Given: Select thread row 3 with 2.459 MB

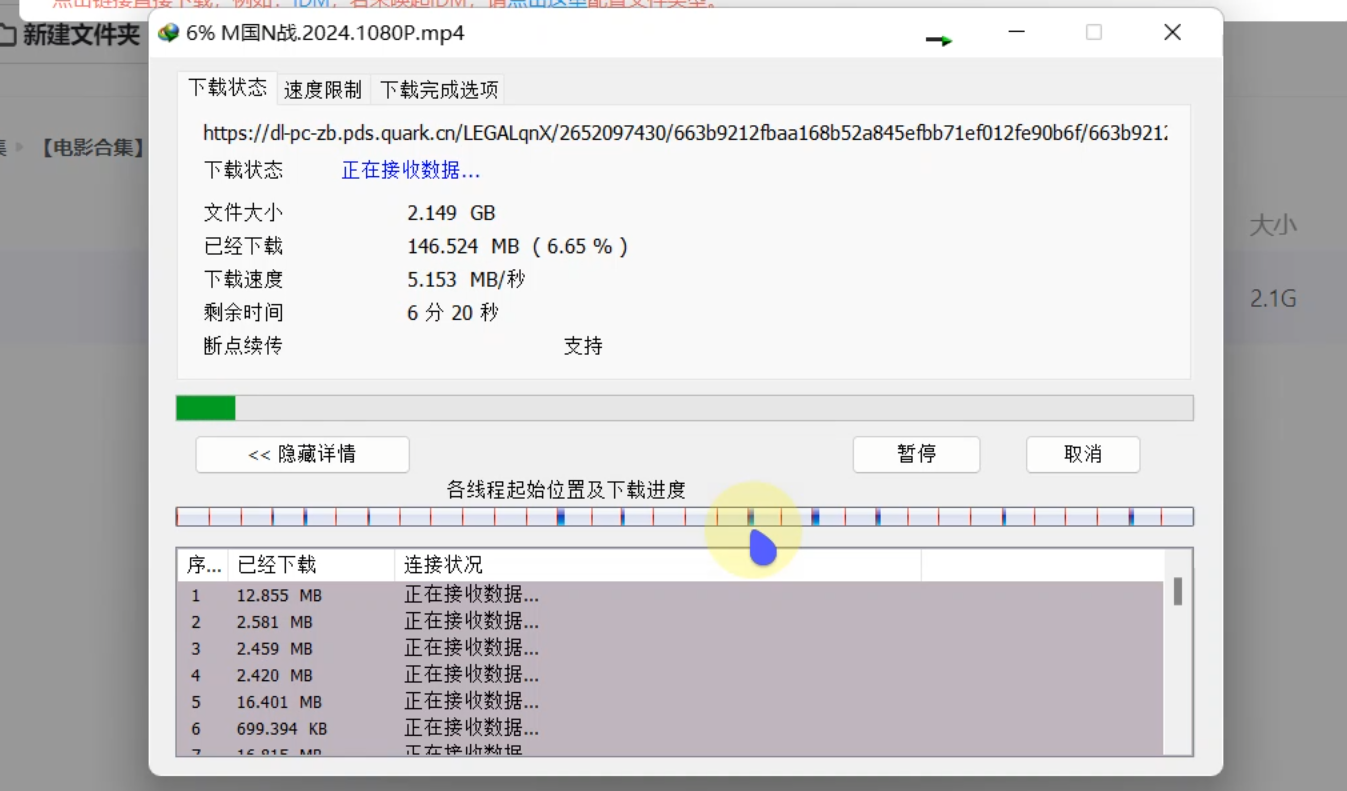Looking at the screenshot, I should (670, 649).
